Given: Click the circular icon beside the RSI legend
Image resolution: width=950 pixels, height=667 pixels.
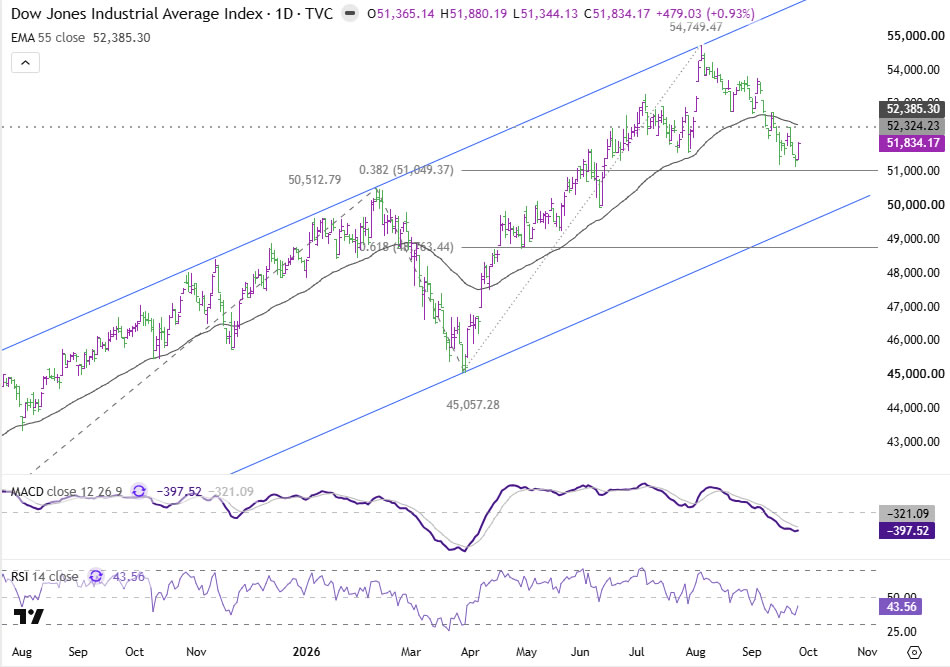Looking at the screenshot, I should tap(96, 576).
